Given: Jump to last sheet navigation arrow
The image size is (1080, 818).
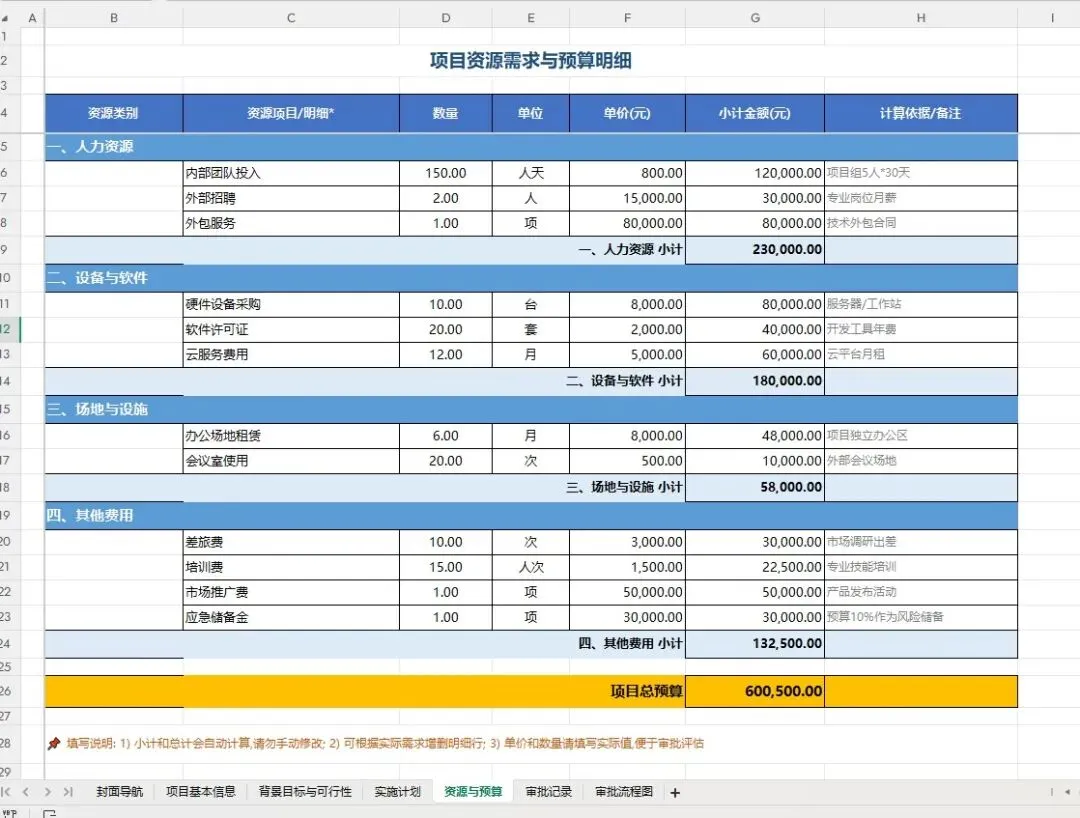Looking at the screenshot, I should coord(68,792).
